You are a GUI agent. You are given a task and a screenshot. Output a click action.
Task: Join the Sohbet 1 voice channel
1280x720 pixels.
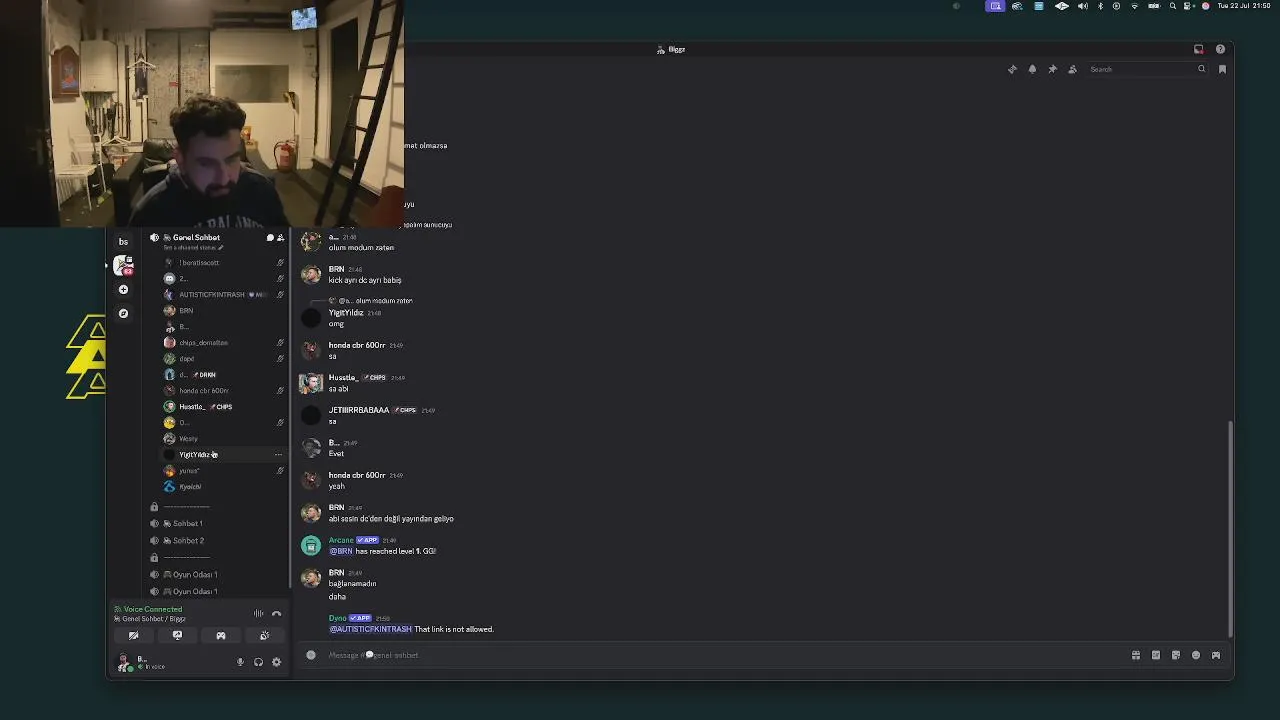pyautogui.click(x=187, y=523)
